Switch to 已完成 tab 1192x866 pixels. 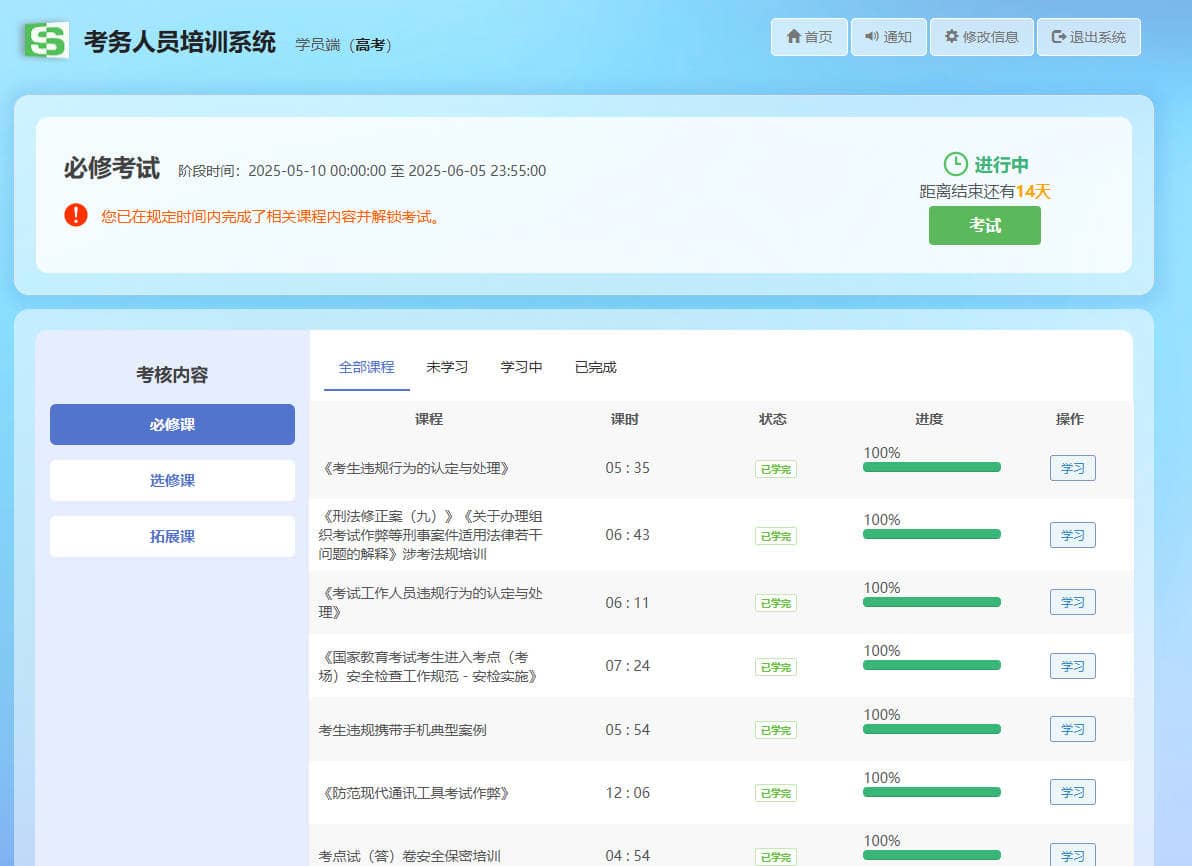pos(595,367)
